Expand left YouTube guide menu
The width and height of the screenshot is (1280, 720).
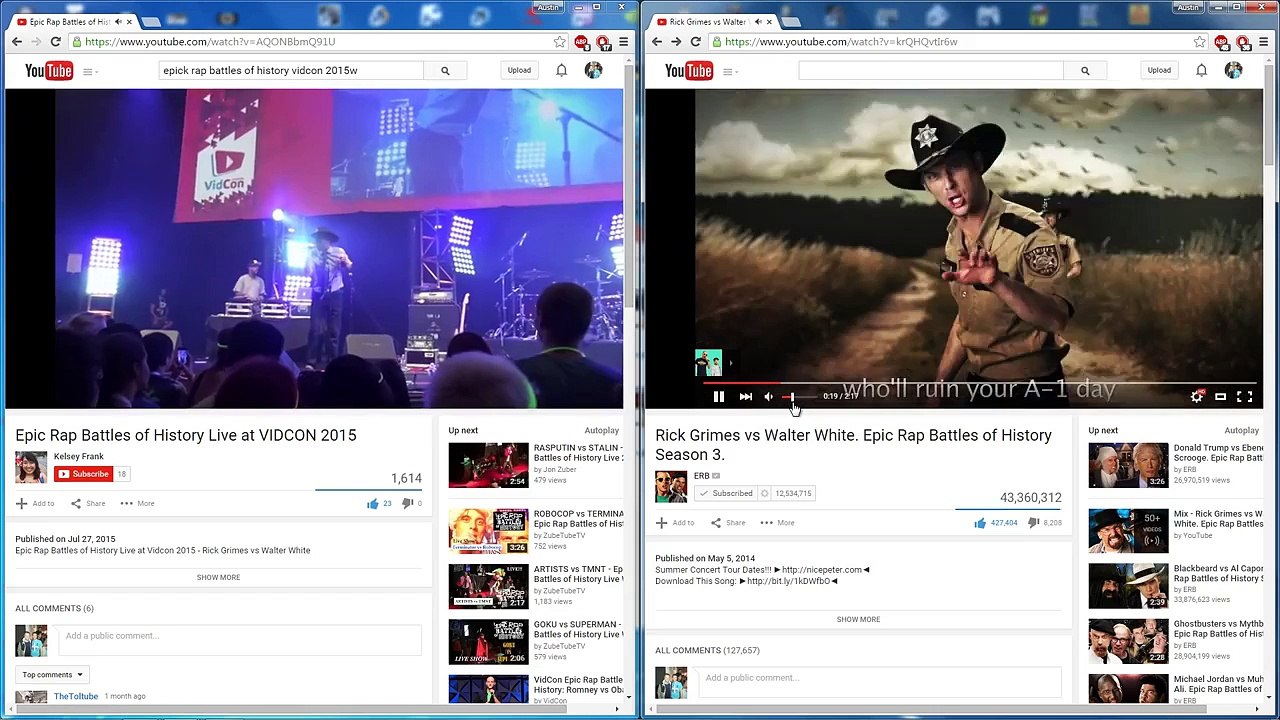click(88, 71)
